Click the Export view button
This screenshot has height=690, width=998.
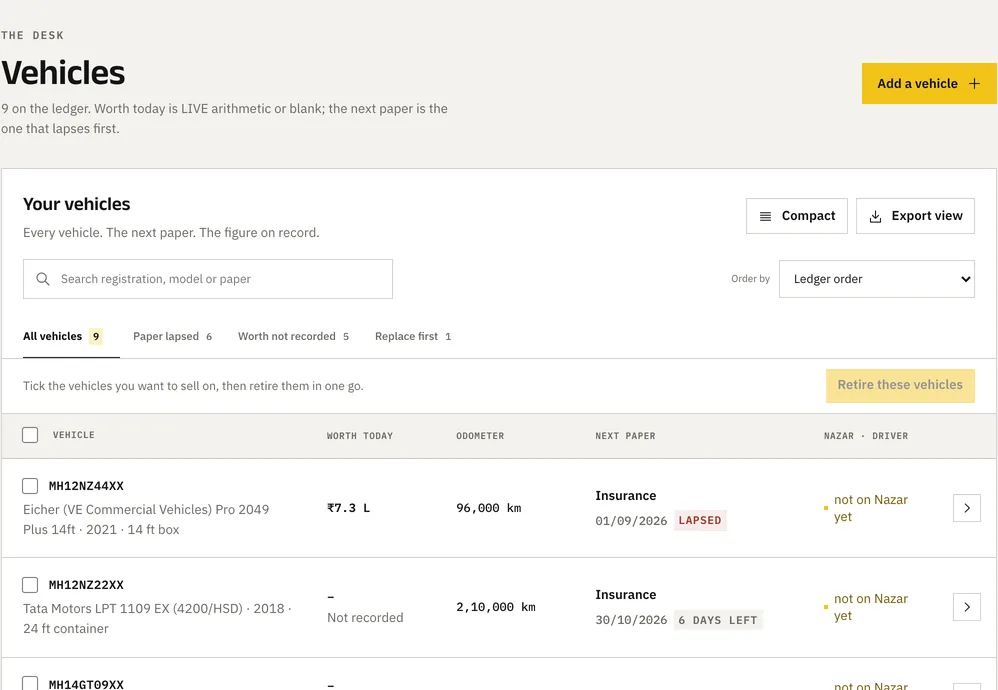tap(915, 216)
